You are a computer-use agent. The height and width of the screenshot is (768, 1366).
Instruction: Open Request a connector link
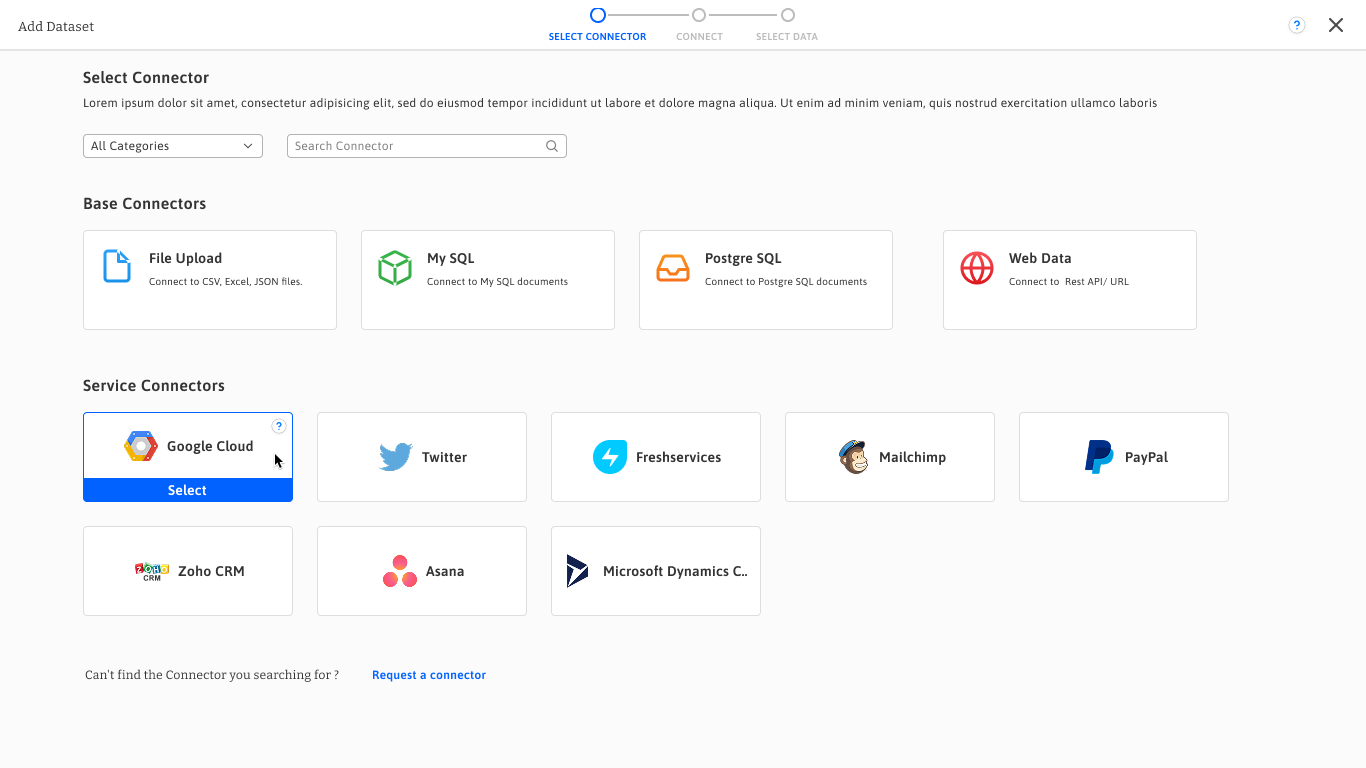tap(429, 675)
